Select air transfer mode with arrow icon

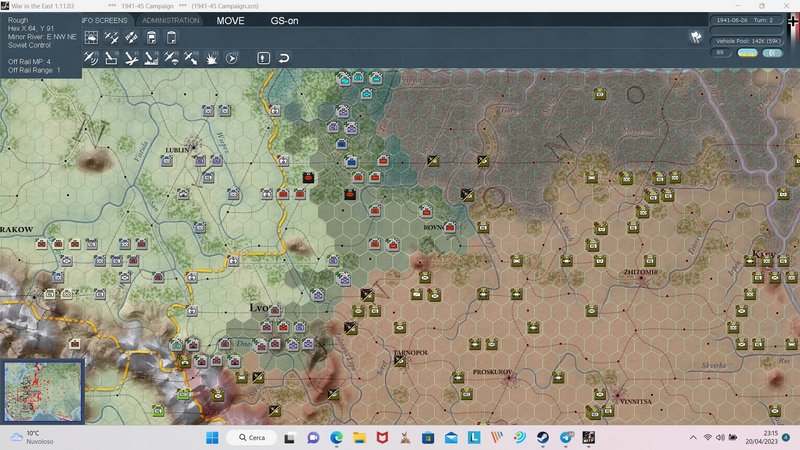(x=191, y=58)
